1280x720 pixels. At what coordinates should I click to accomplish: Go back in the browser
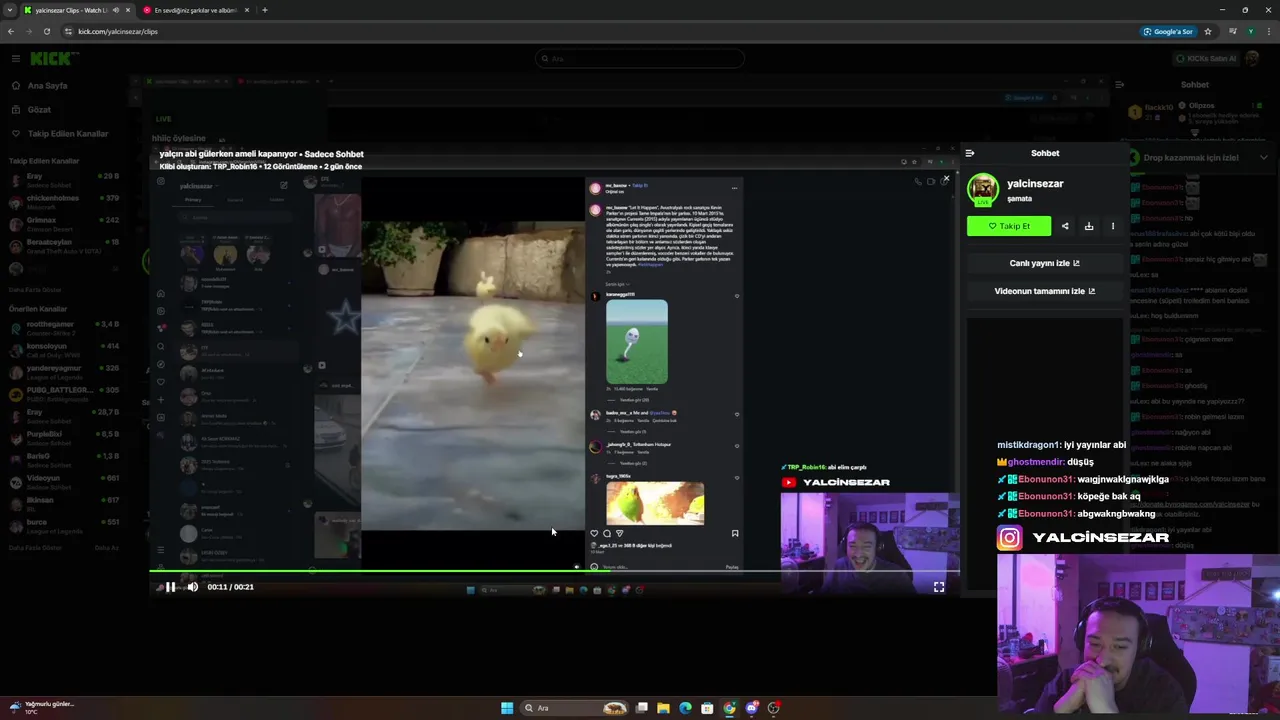coord(11,32)
